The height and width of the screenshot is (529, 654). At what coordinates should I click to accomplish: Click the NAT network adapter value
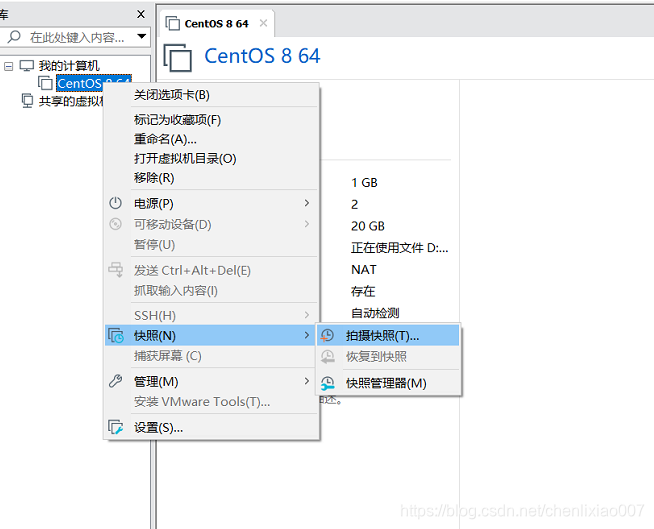click(364, 270)
